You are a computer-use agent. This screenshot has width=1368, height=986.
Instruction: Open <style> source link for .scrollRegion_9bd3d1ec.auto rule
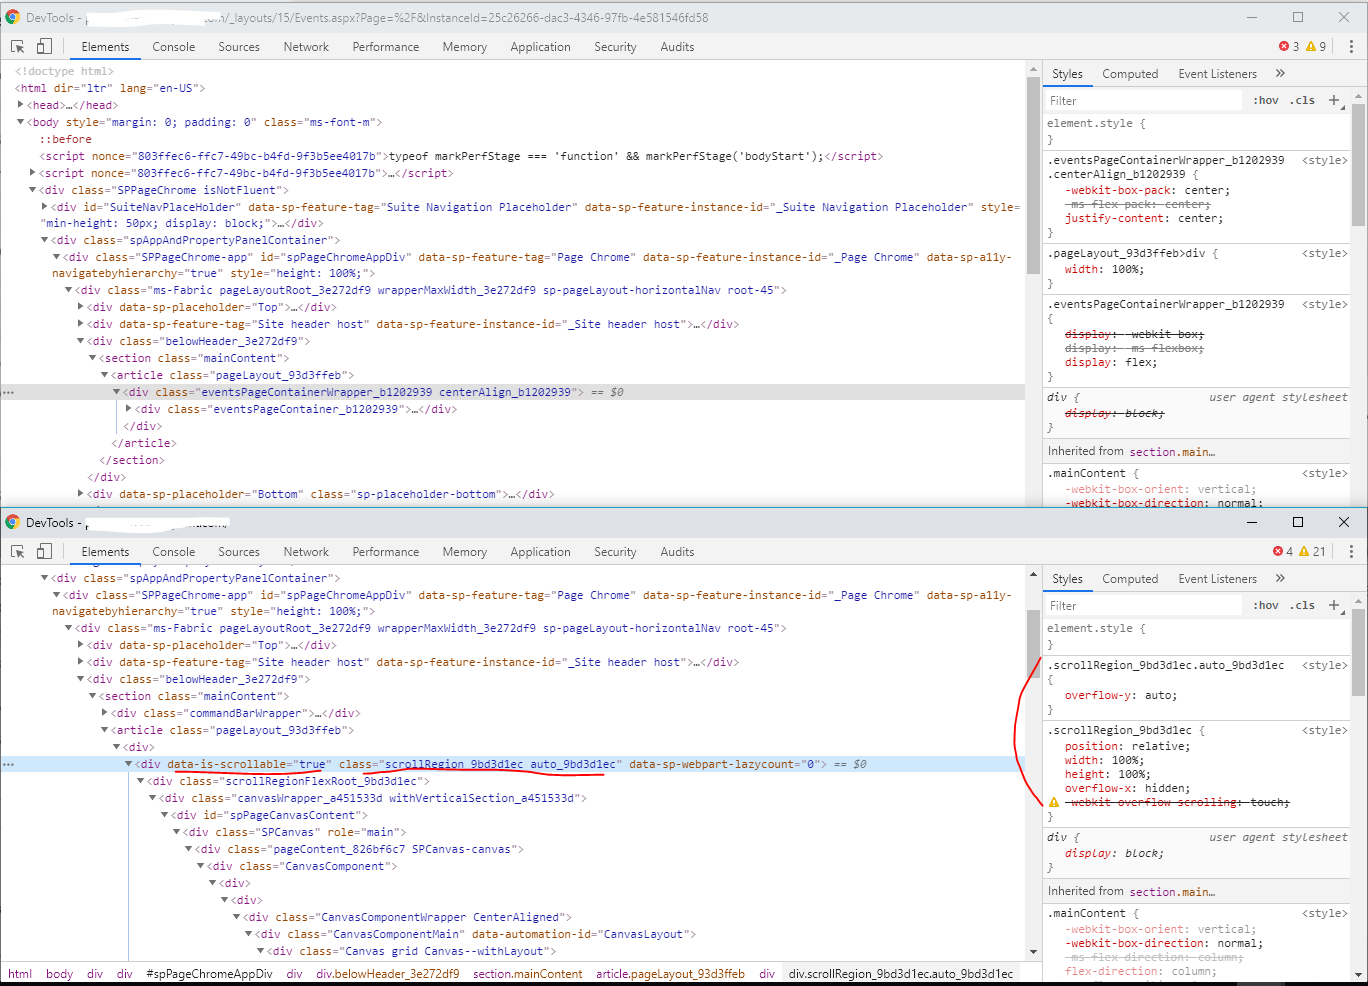tap(1325, 665)
